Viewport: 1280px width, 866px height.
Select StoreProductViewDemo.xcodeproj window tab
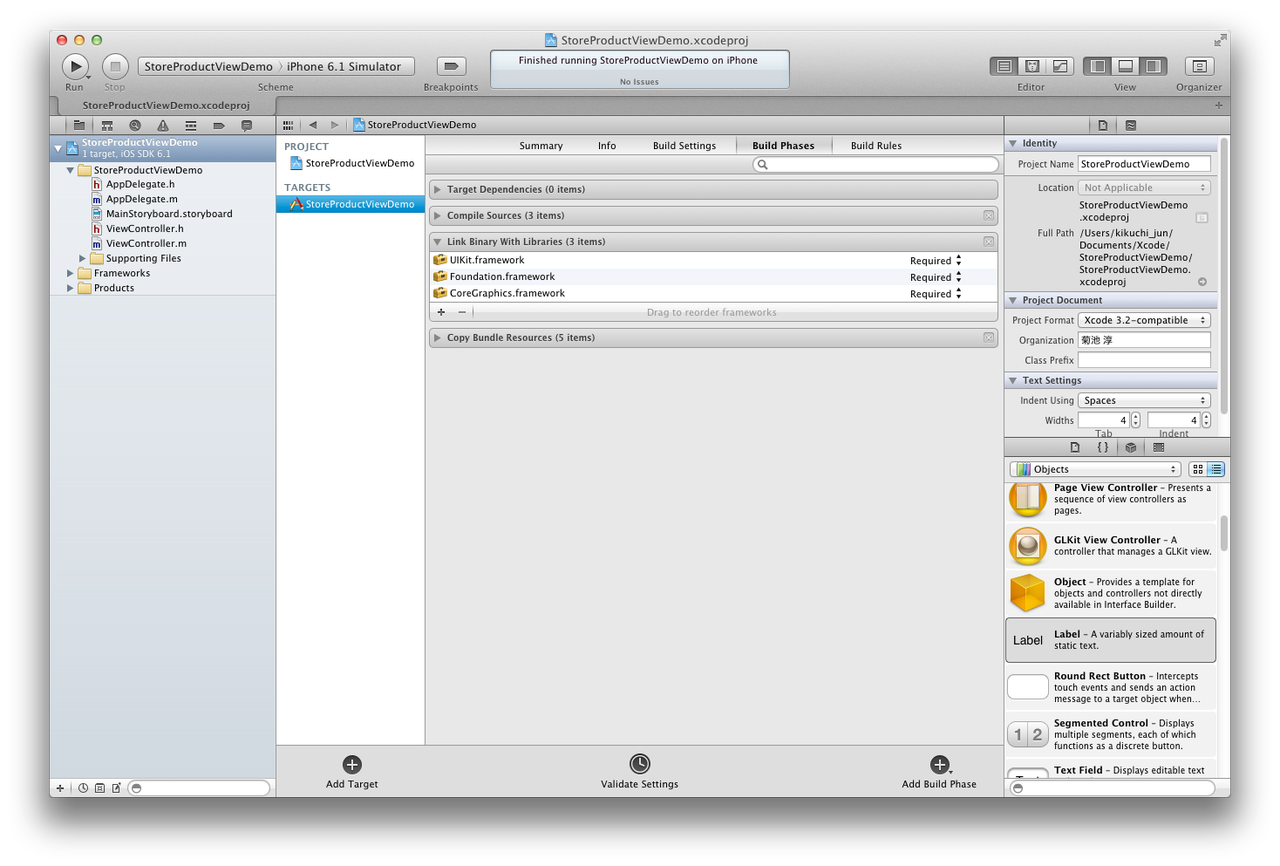(x=166, y=104)
